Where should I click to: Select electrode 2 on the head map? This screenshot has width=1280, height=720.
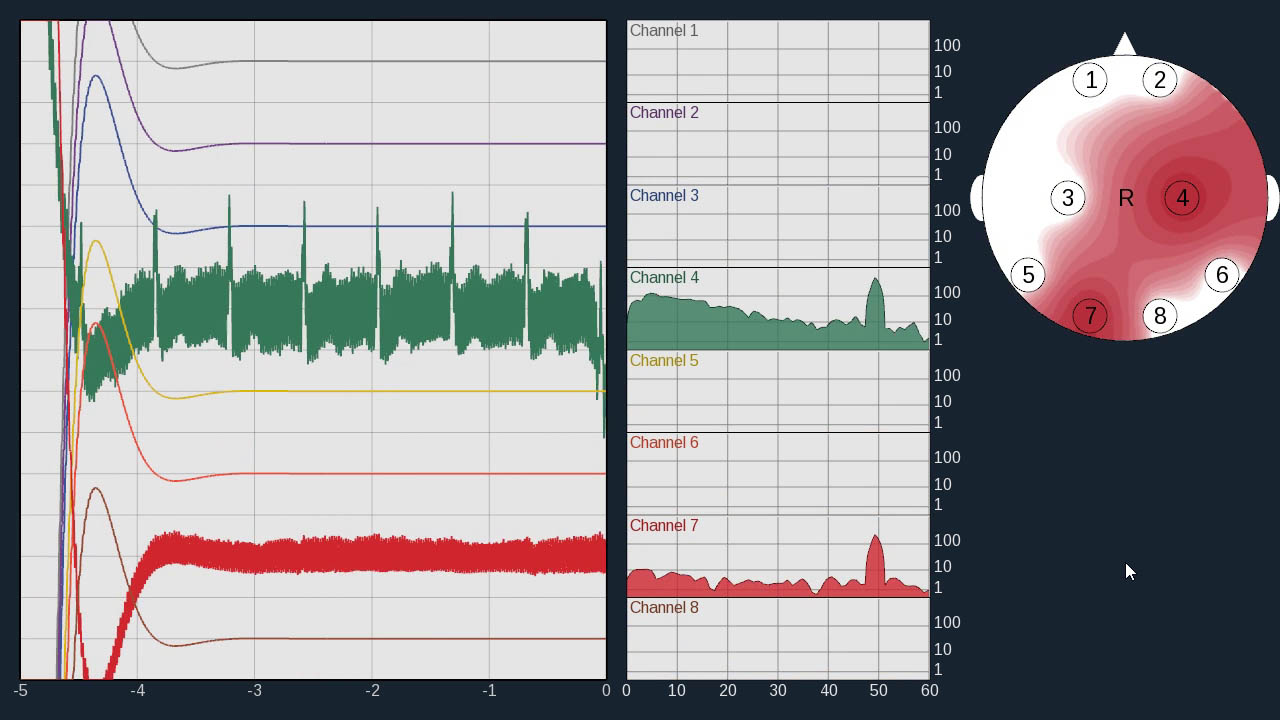(x=1160, y=80)
